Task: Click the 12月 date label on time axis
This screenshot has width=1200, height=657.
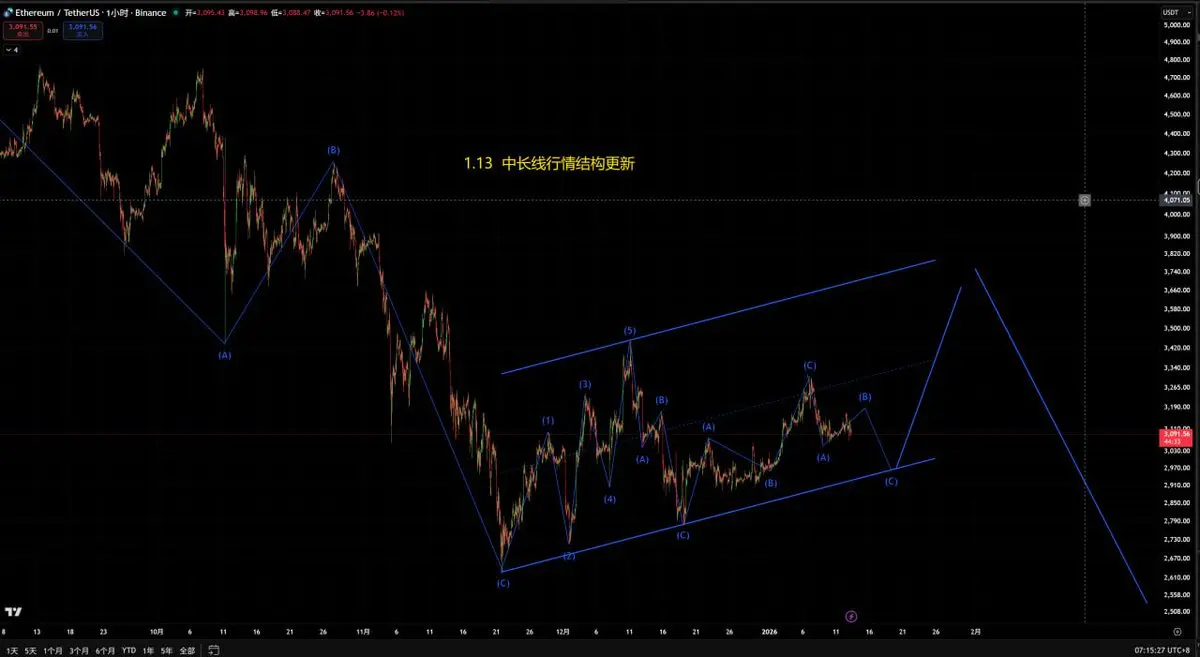Action: pos(563,632)
